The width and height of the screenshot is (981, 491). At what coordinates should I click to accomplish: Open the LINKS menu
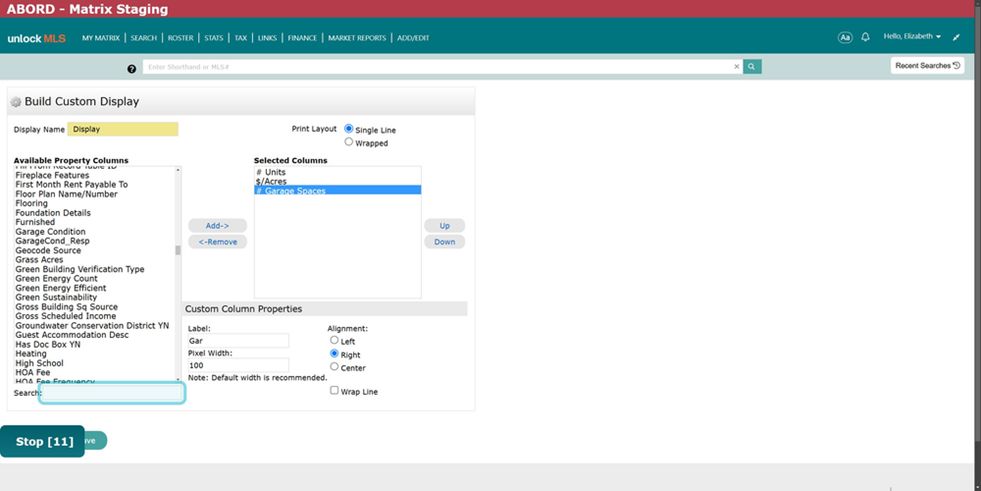pyautogui.click(x=267, y=38)
